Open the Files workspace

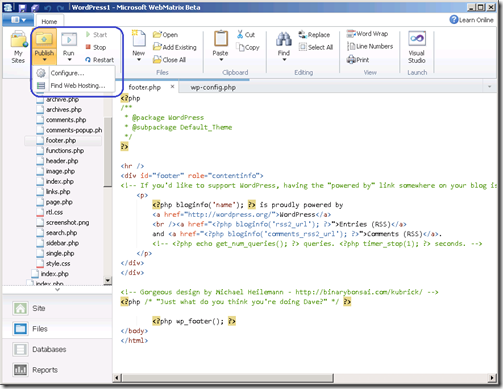tap(57, 329)
